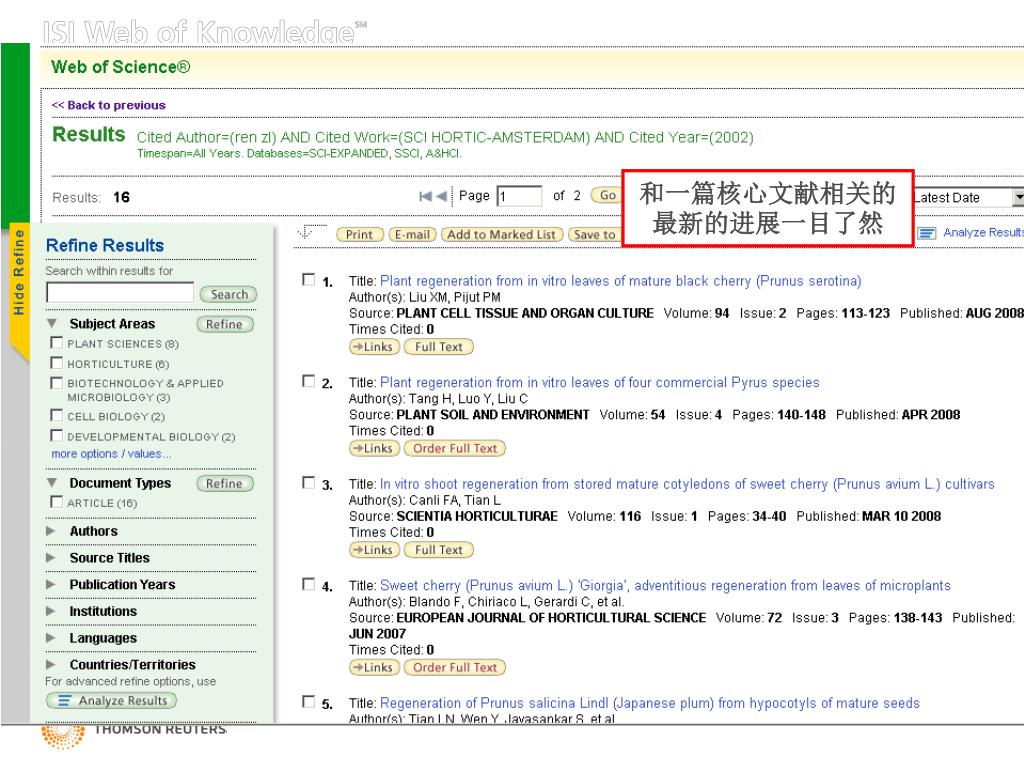Open Links for 'Giorgia' sweet cherry article

pyautogui.click(x=374, y=667)
